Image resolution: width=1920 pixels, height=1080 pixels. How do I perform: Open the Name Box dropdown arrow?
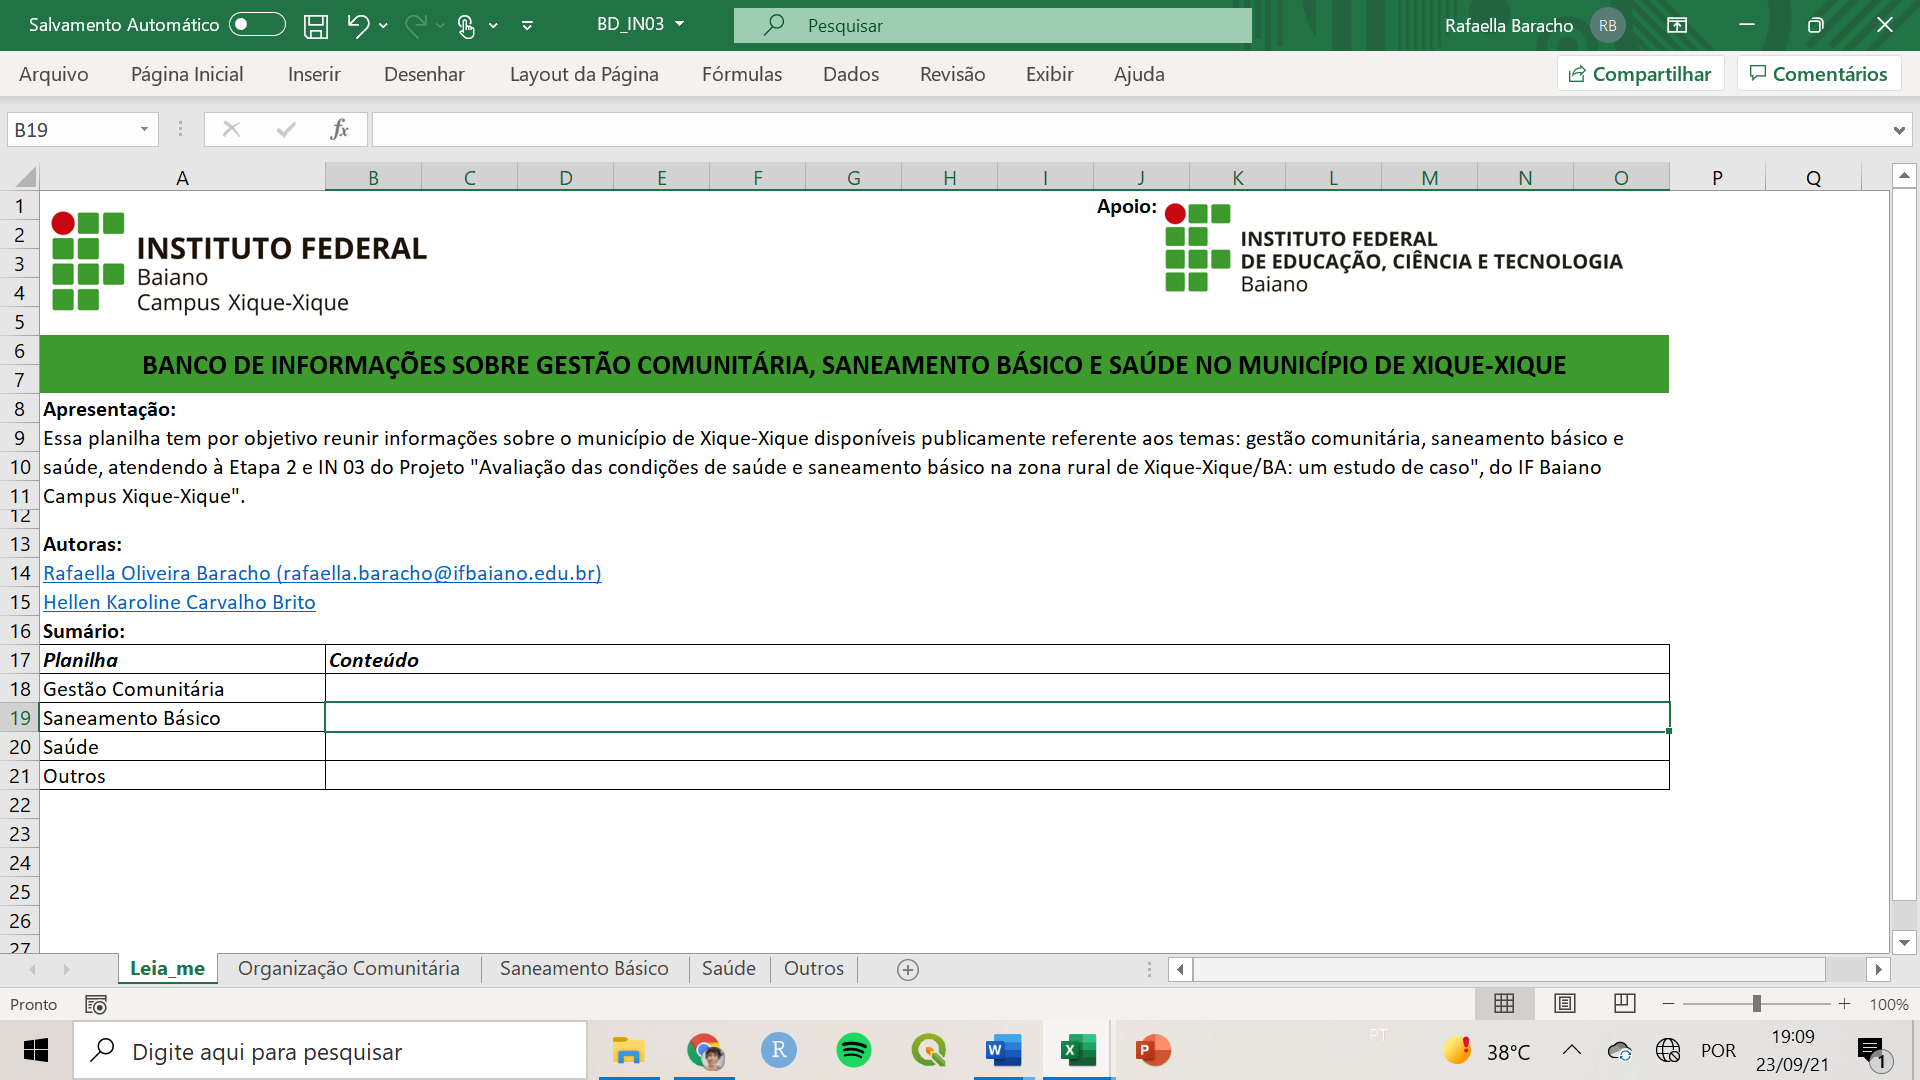pos(144,129)
